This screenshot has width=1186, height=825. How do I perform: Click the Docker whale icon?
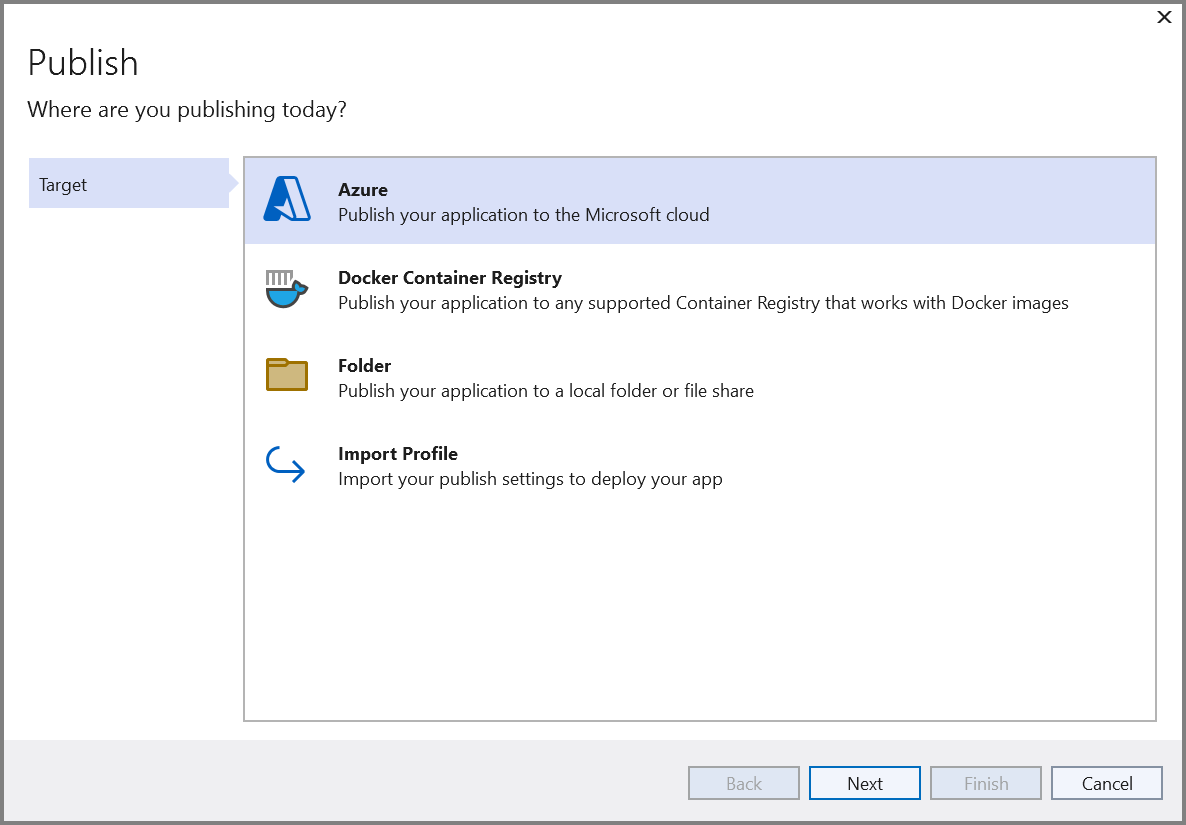(x=286, y=288)
